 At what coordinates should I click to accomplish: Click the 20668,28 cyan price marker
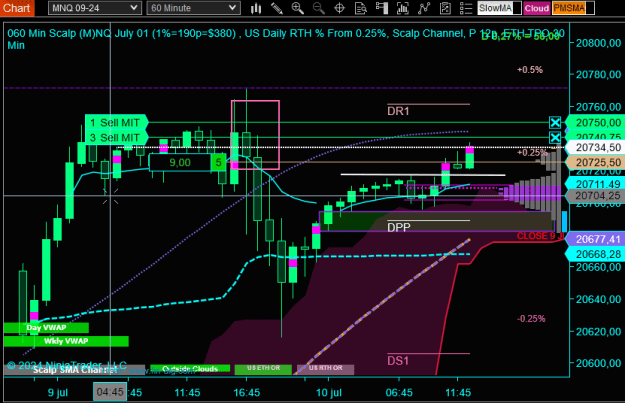(596, 254)
